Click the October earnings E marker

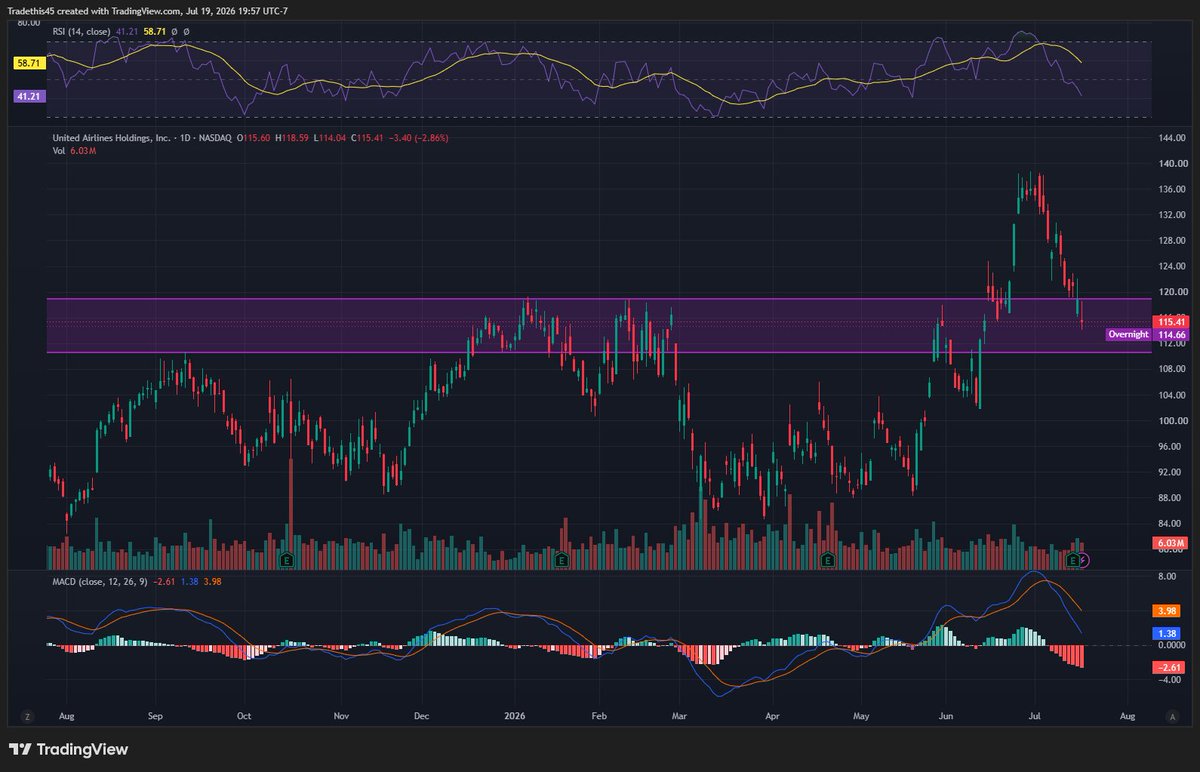tap(287, 561)
